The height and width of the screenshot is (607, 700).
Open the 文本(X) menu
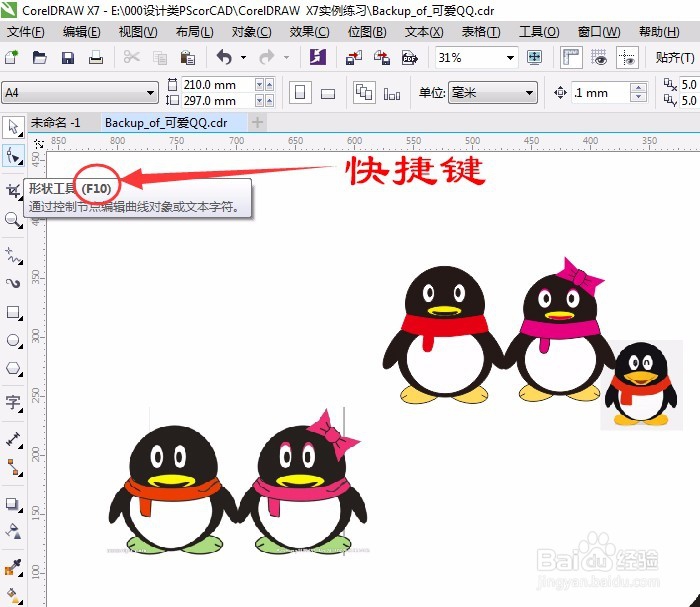(424, 32)
